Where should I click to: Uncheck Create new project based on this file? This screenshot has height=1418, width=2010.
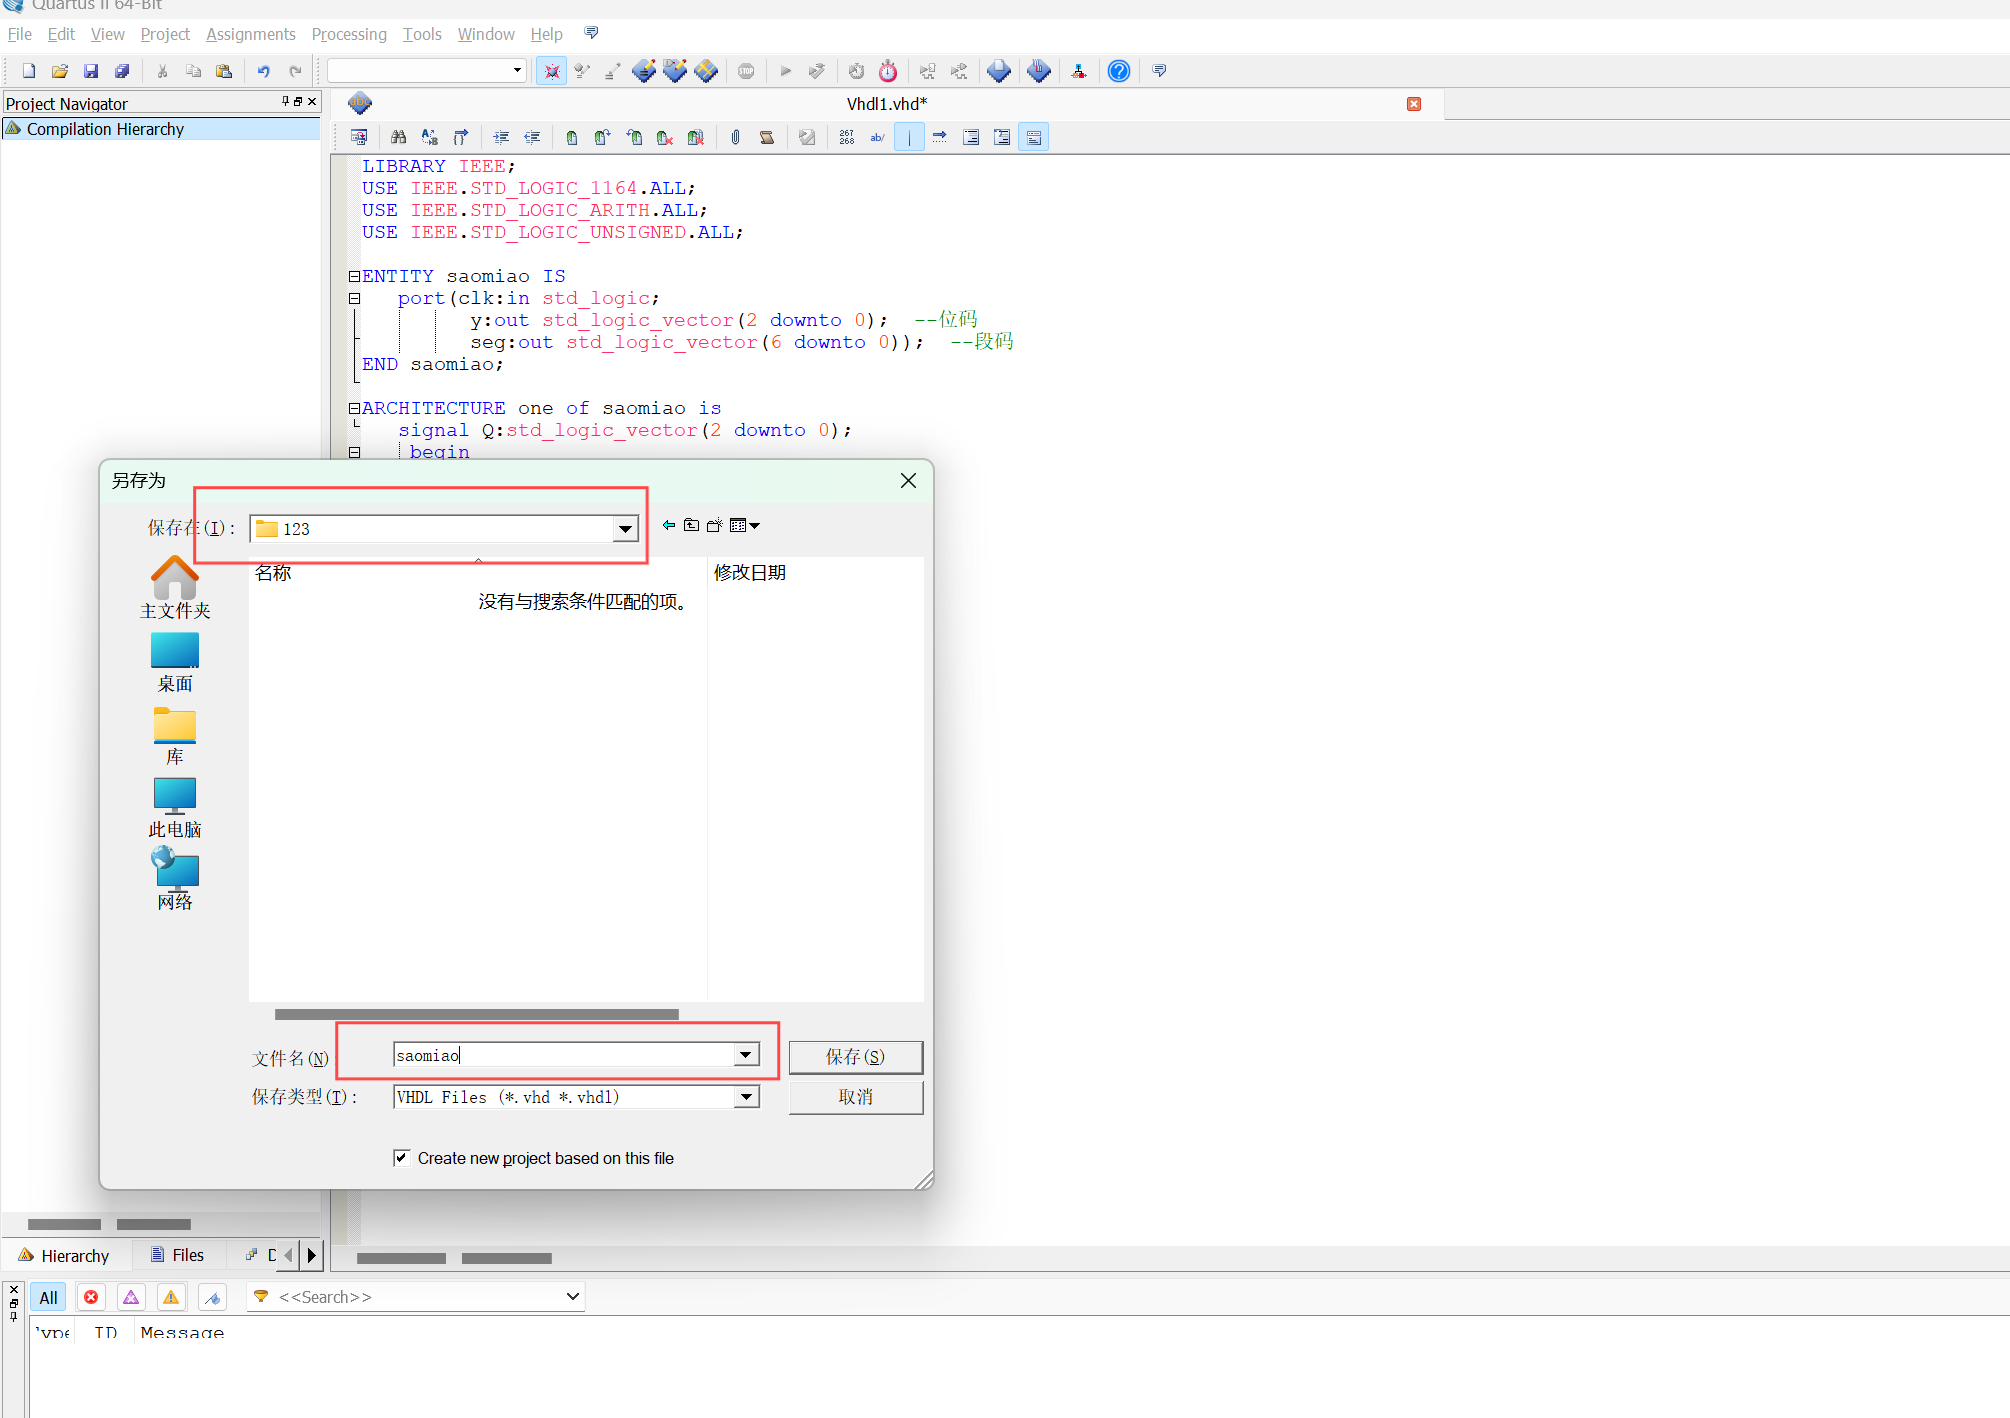pos(402,1158)
